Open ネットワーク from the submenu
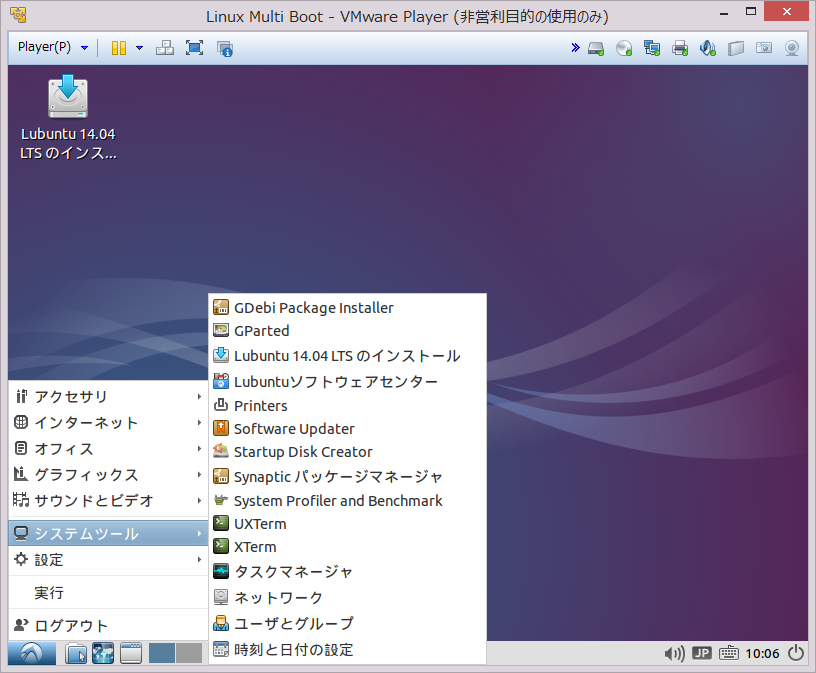Image resolution: width=816 pixels, height=673 pixels. pyautogui.click(x=347, y=597)
